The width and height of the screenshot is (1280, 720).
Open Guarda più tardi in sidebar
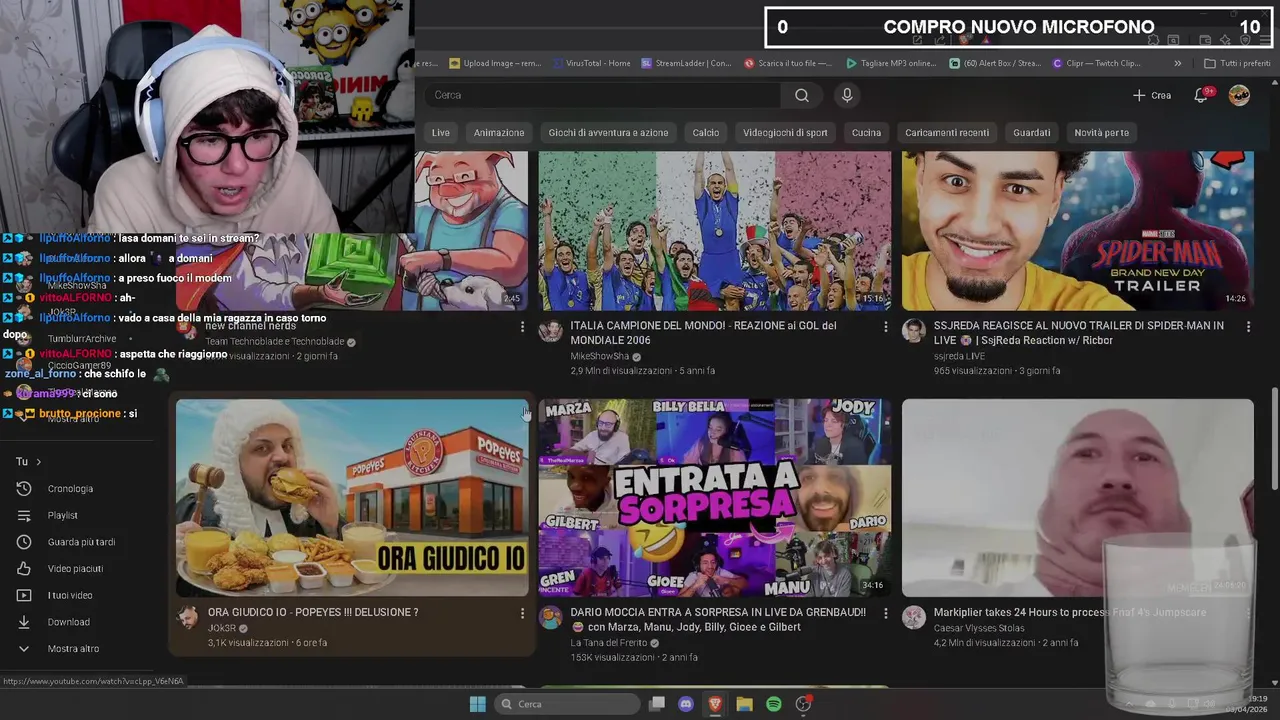tap(68, 542)
